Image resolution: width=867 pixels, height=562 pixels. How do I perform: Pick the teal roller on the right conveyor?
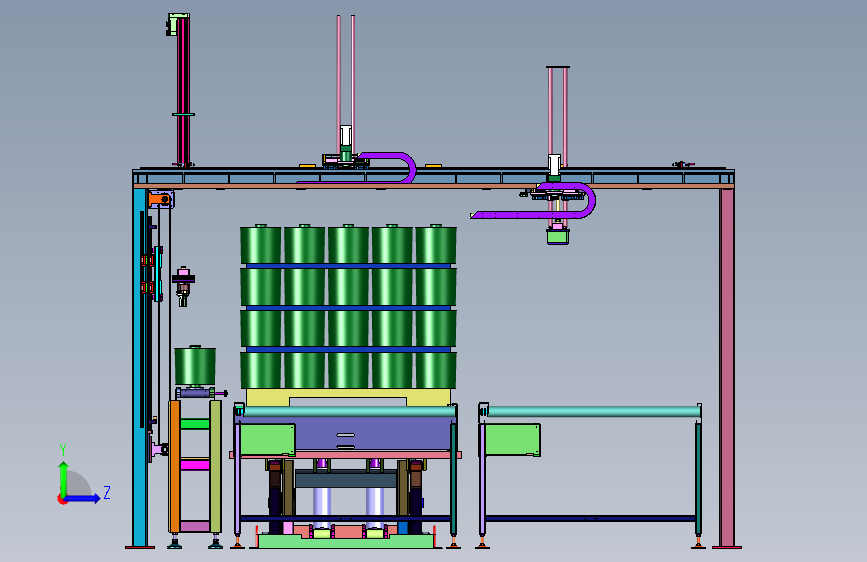(x=593, y=411)
